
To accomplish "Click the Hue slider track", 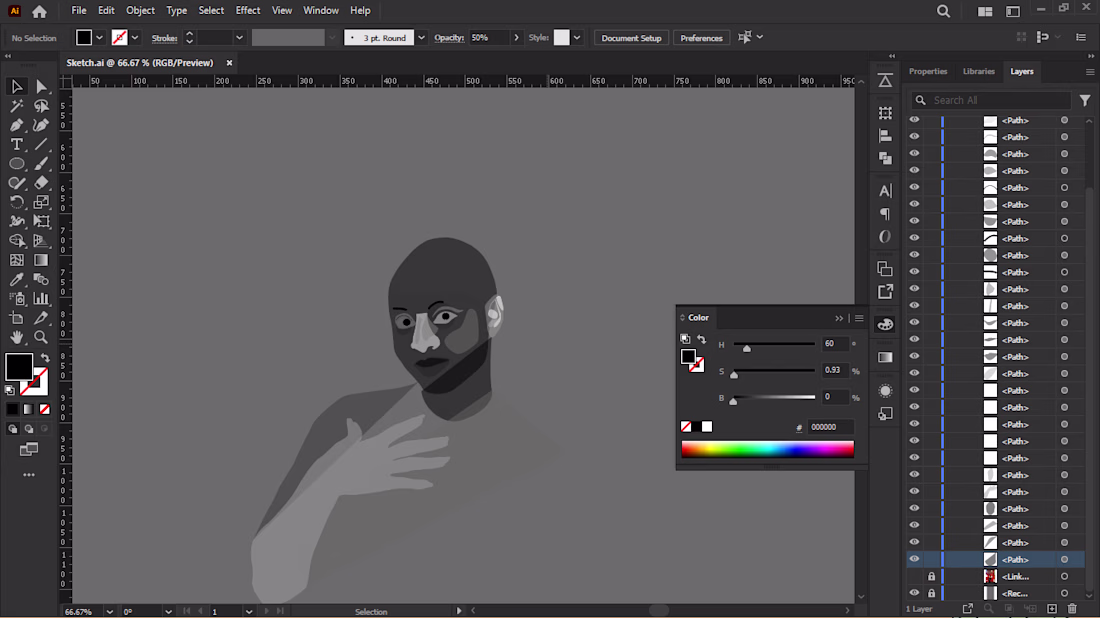I will [x=774, y=344].
